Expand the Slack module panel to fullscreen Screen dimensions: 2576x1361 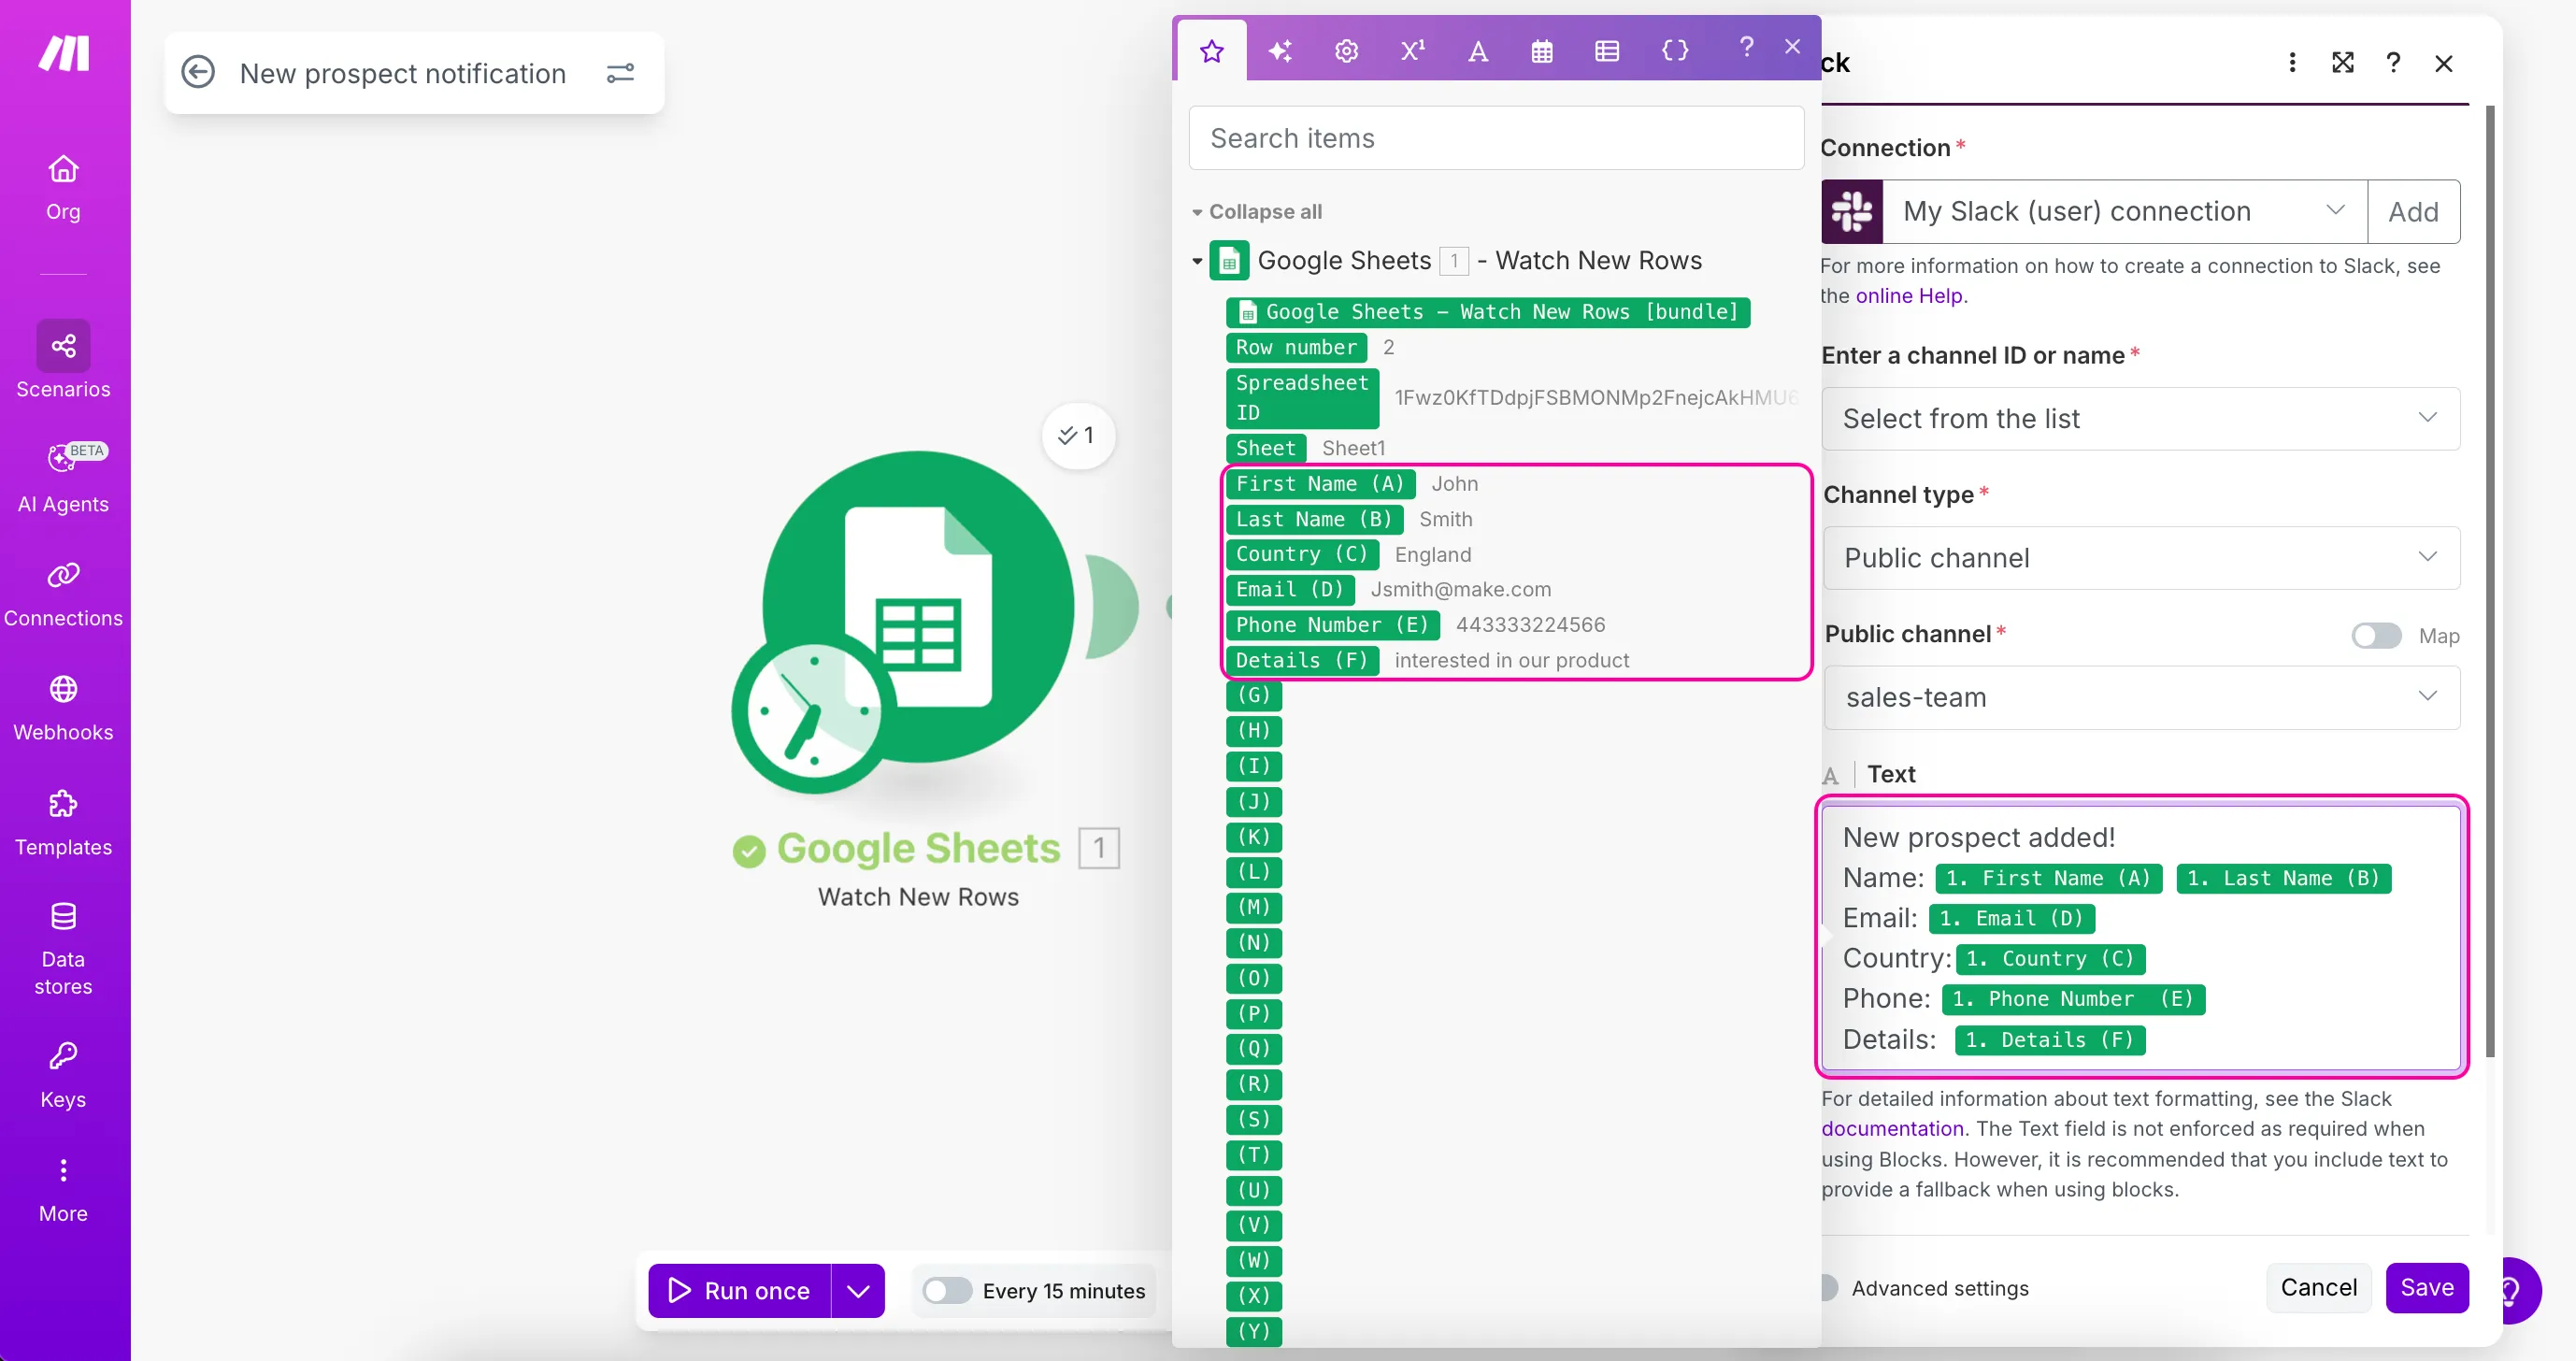point(2342,63)
